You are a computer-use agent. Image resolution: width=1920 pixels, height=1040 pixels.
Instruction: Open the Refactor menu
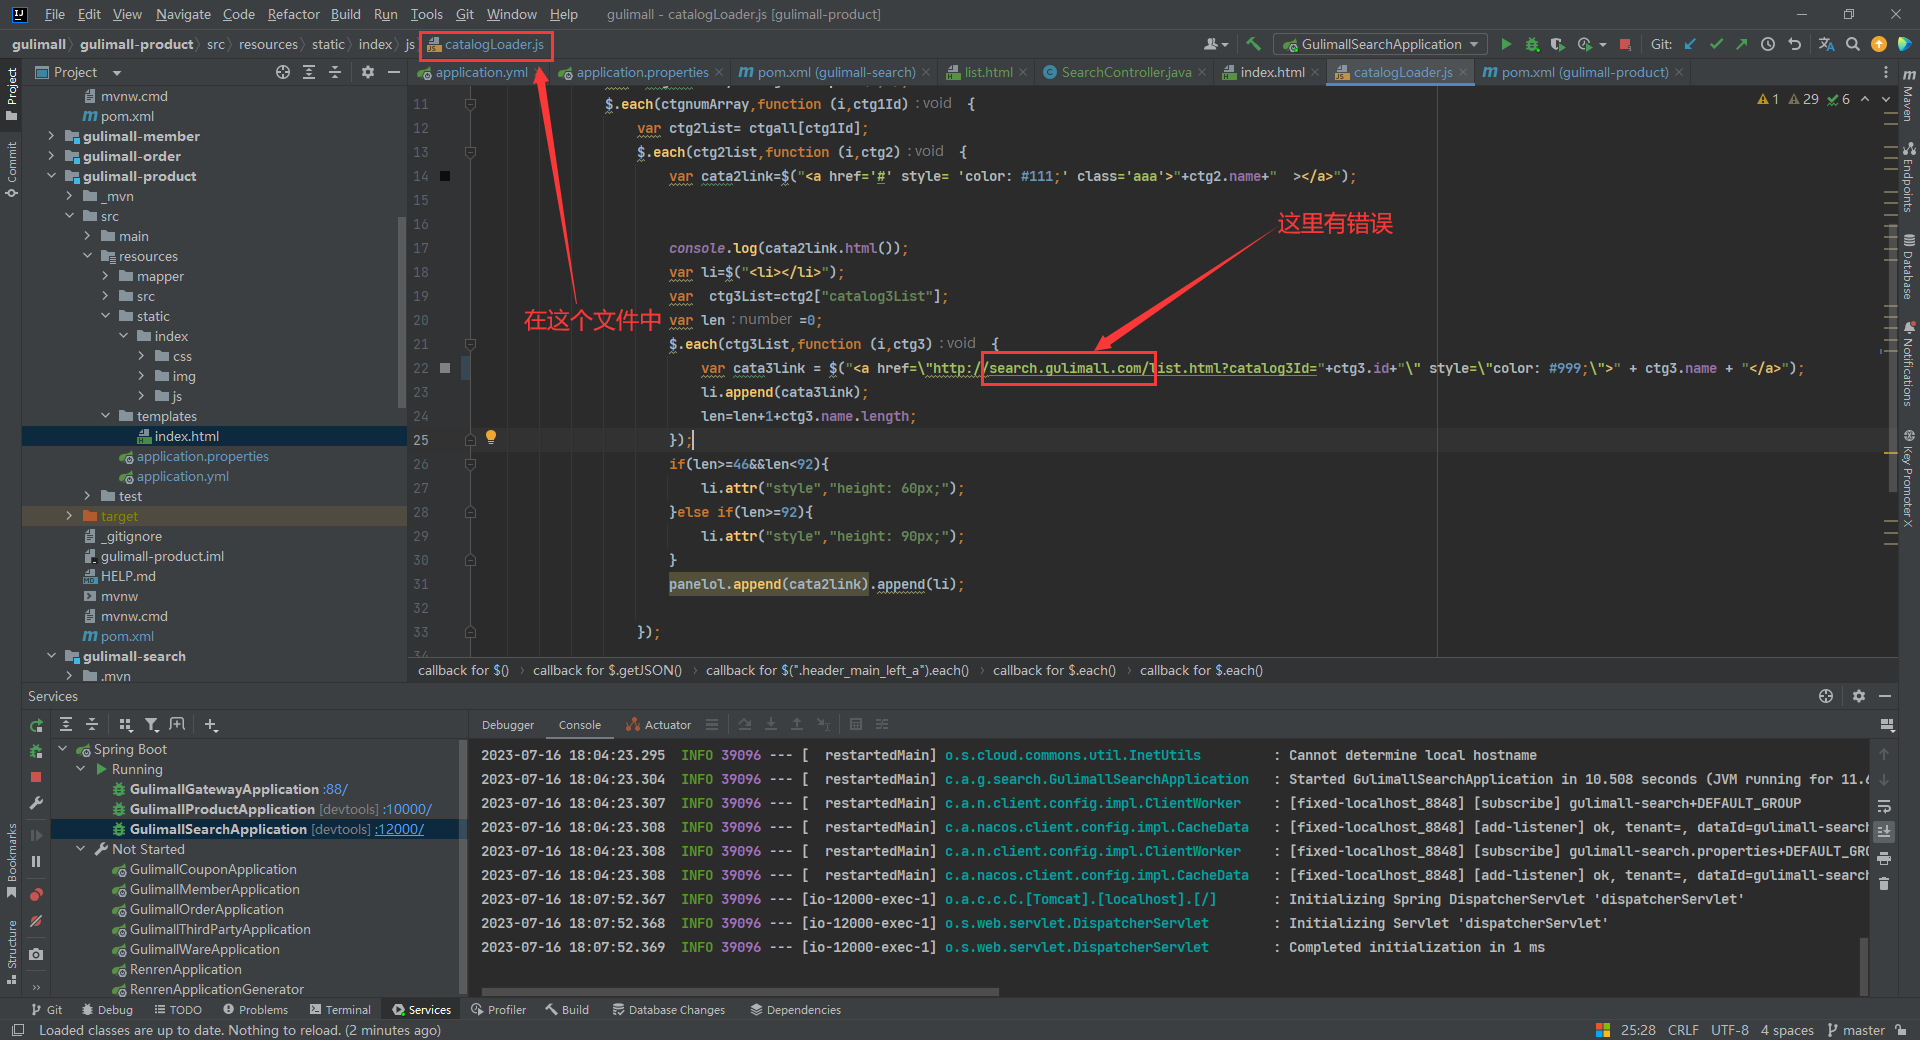[293, 14]
